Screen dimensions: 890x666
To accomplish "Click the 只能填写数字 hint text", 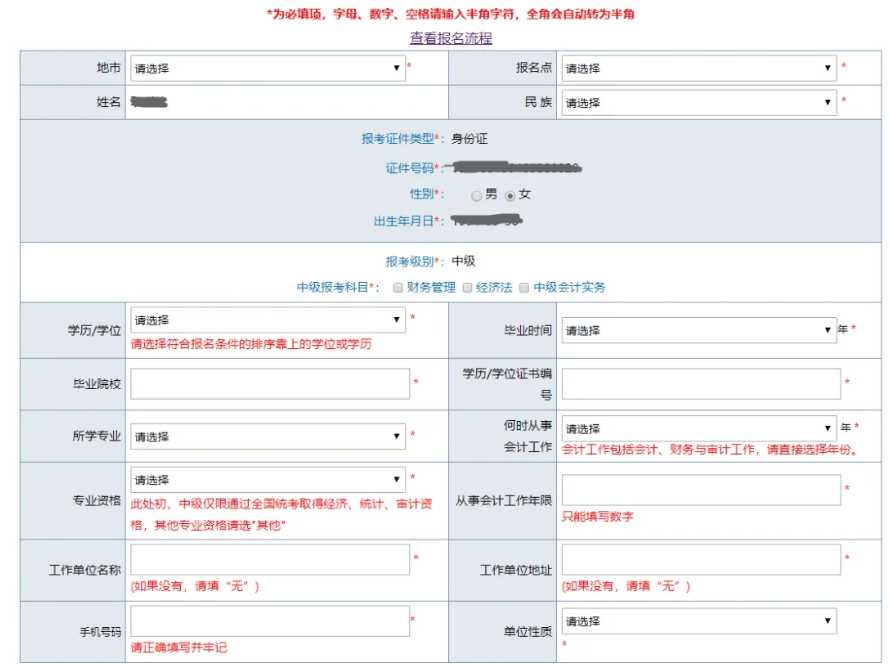I will click(x=598, y=517).
